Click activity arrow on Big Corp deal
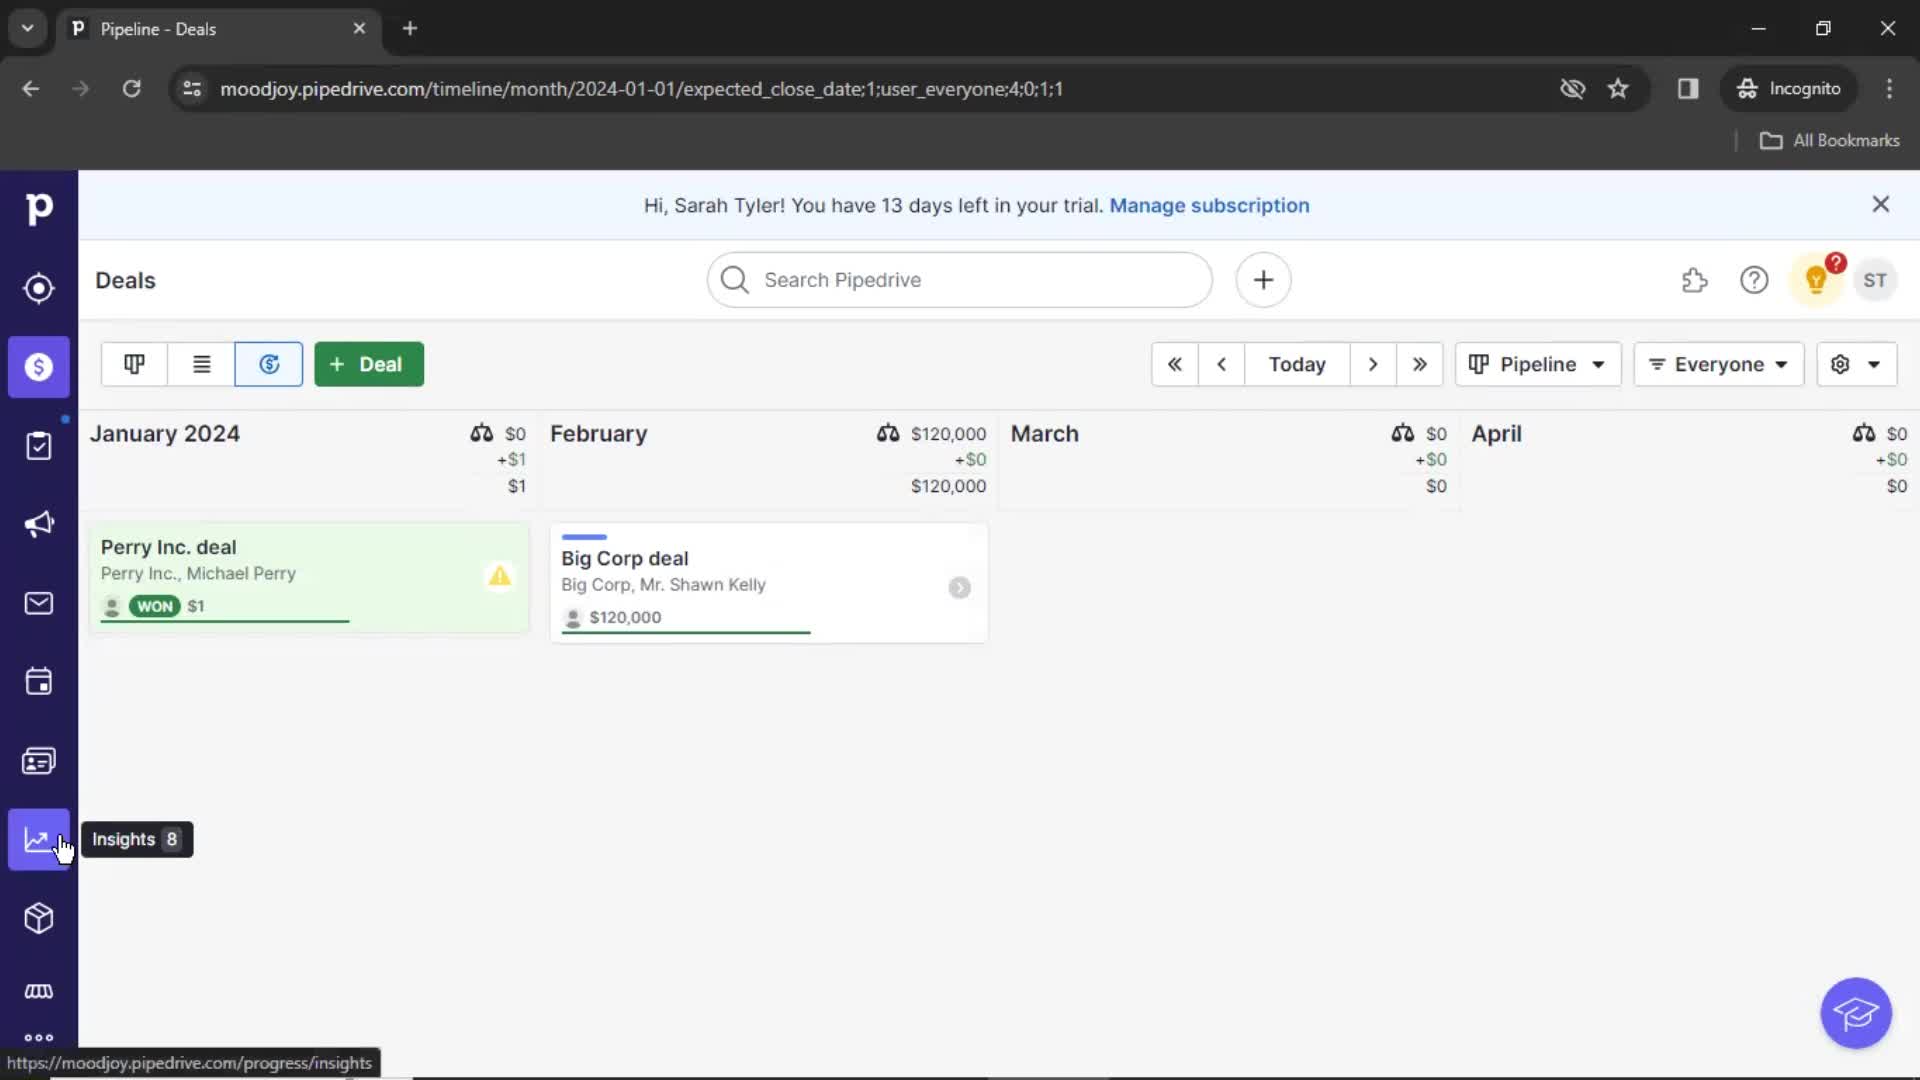 [959, 588]
